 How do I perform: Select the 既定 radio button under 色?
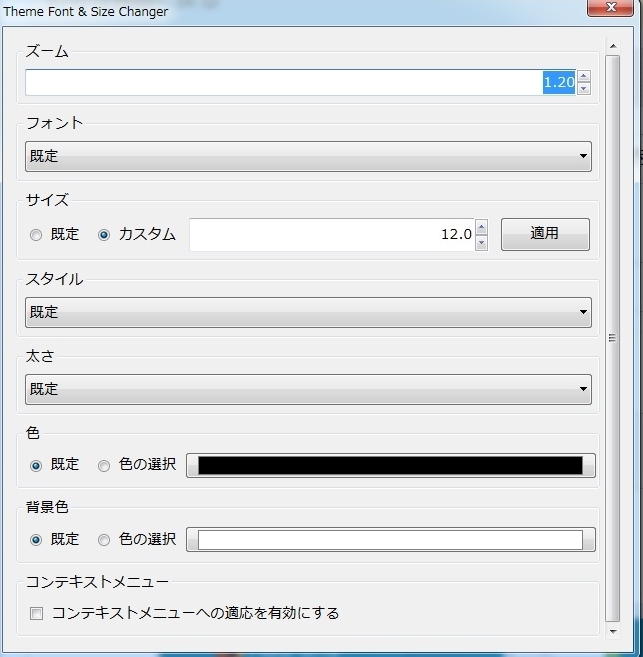click(x=36, y=466)
